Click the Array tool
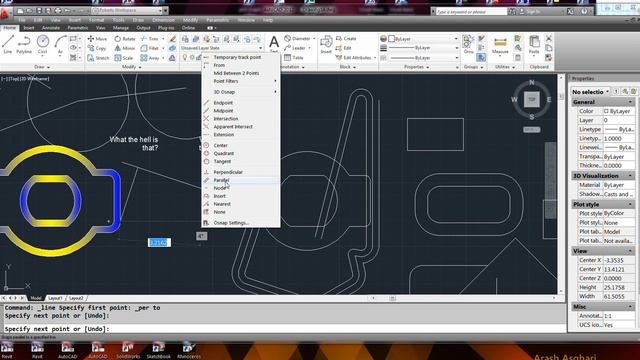The height and width of the screenshot is (360, 640). (150, 58)
